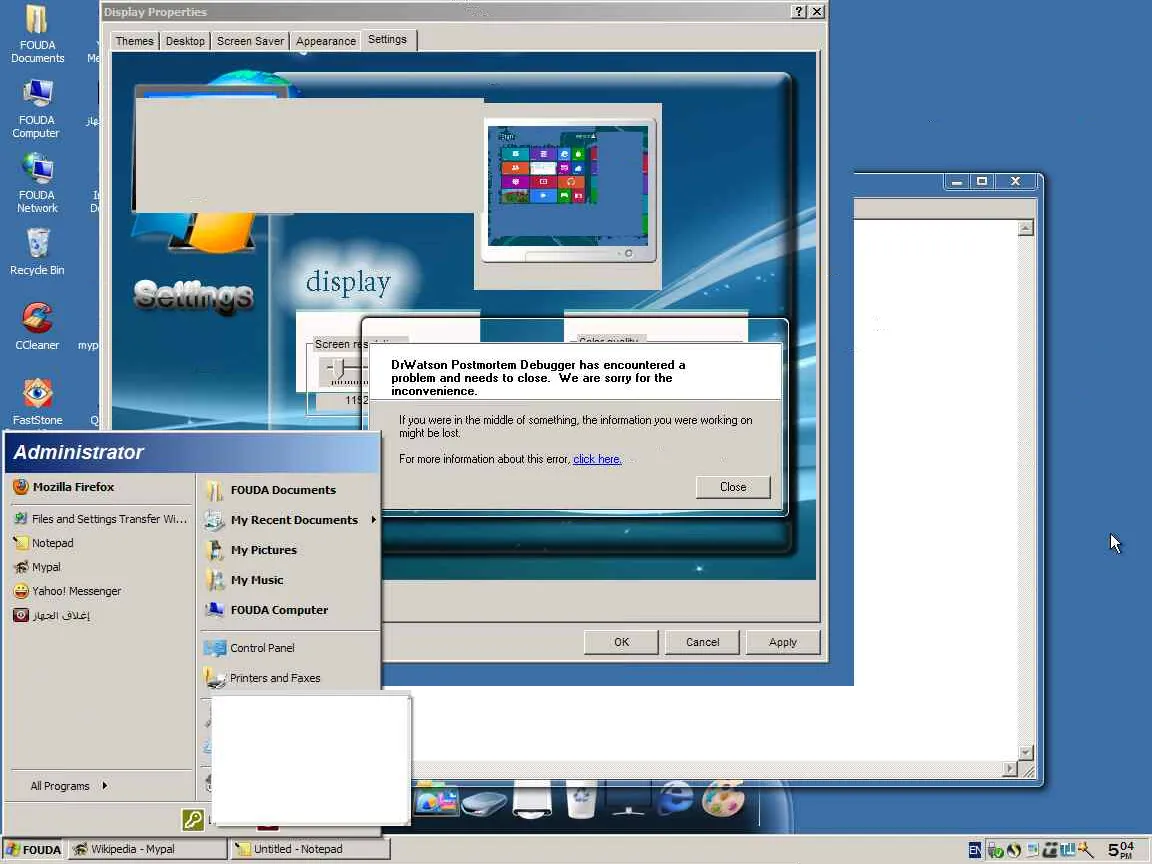Screen dimensions: 1152x864
Task: Click the round black-and-yellow tray icon
Action: click(x=1015, y=851)
